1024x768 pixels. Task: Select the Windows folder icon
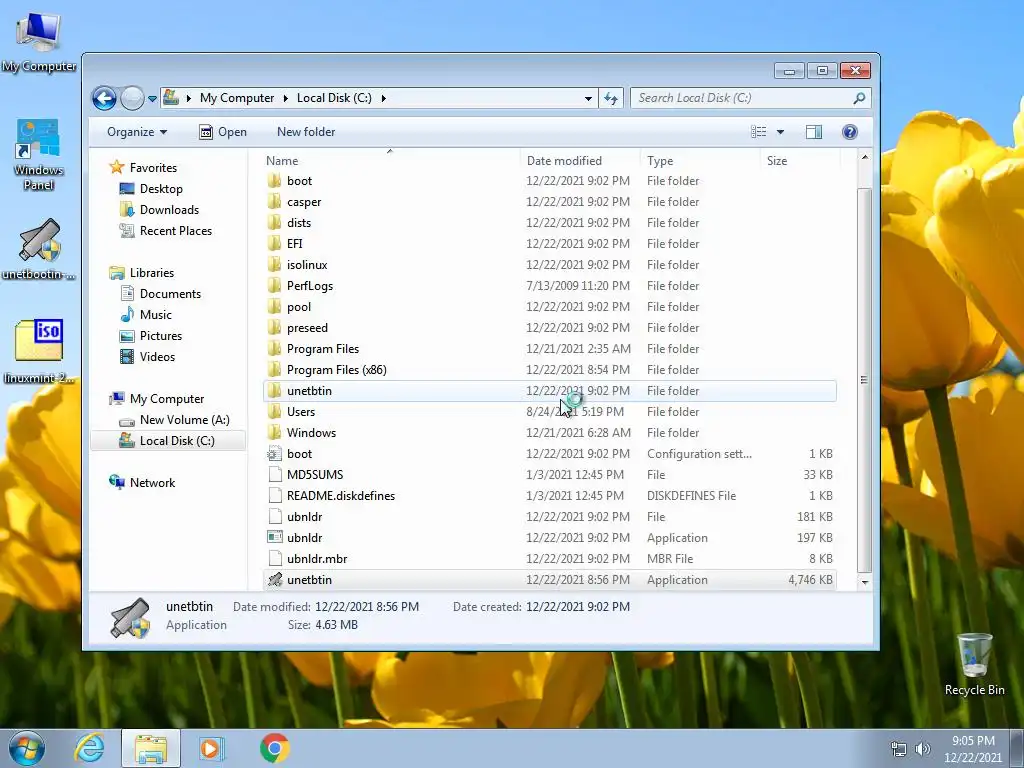tap(275, 432)
